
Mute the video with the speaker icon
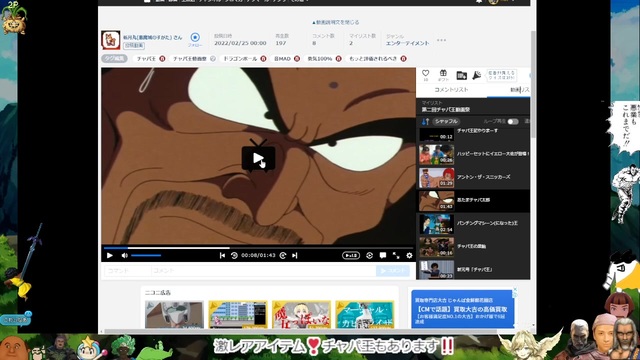pyautogui.click(x=124, y=256)
